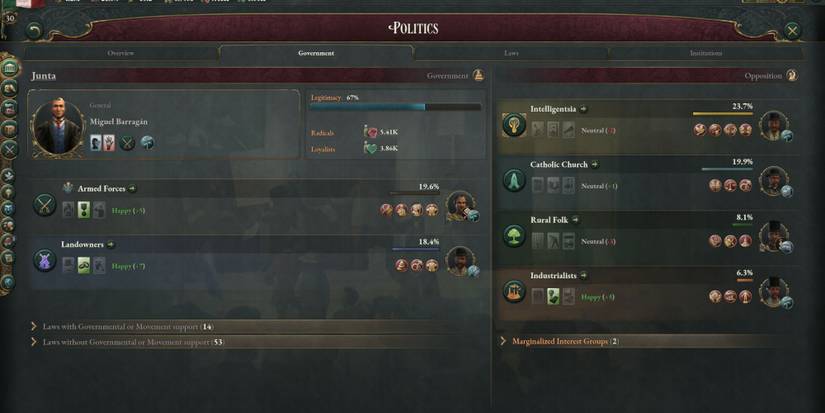Click the Loyalists population icon
825x413 pixels.
370,148
